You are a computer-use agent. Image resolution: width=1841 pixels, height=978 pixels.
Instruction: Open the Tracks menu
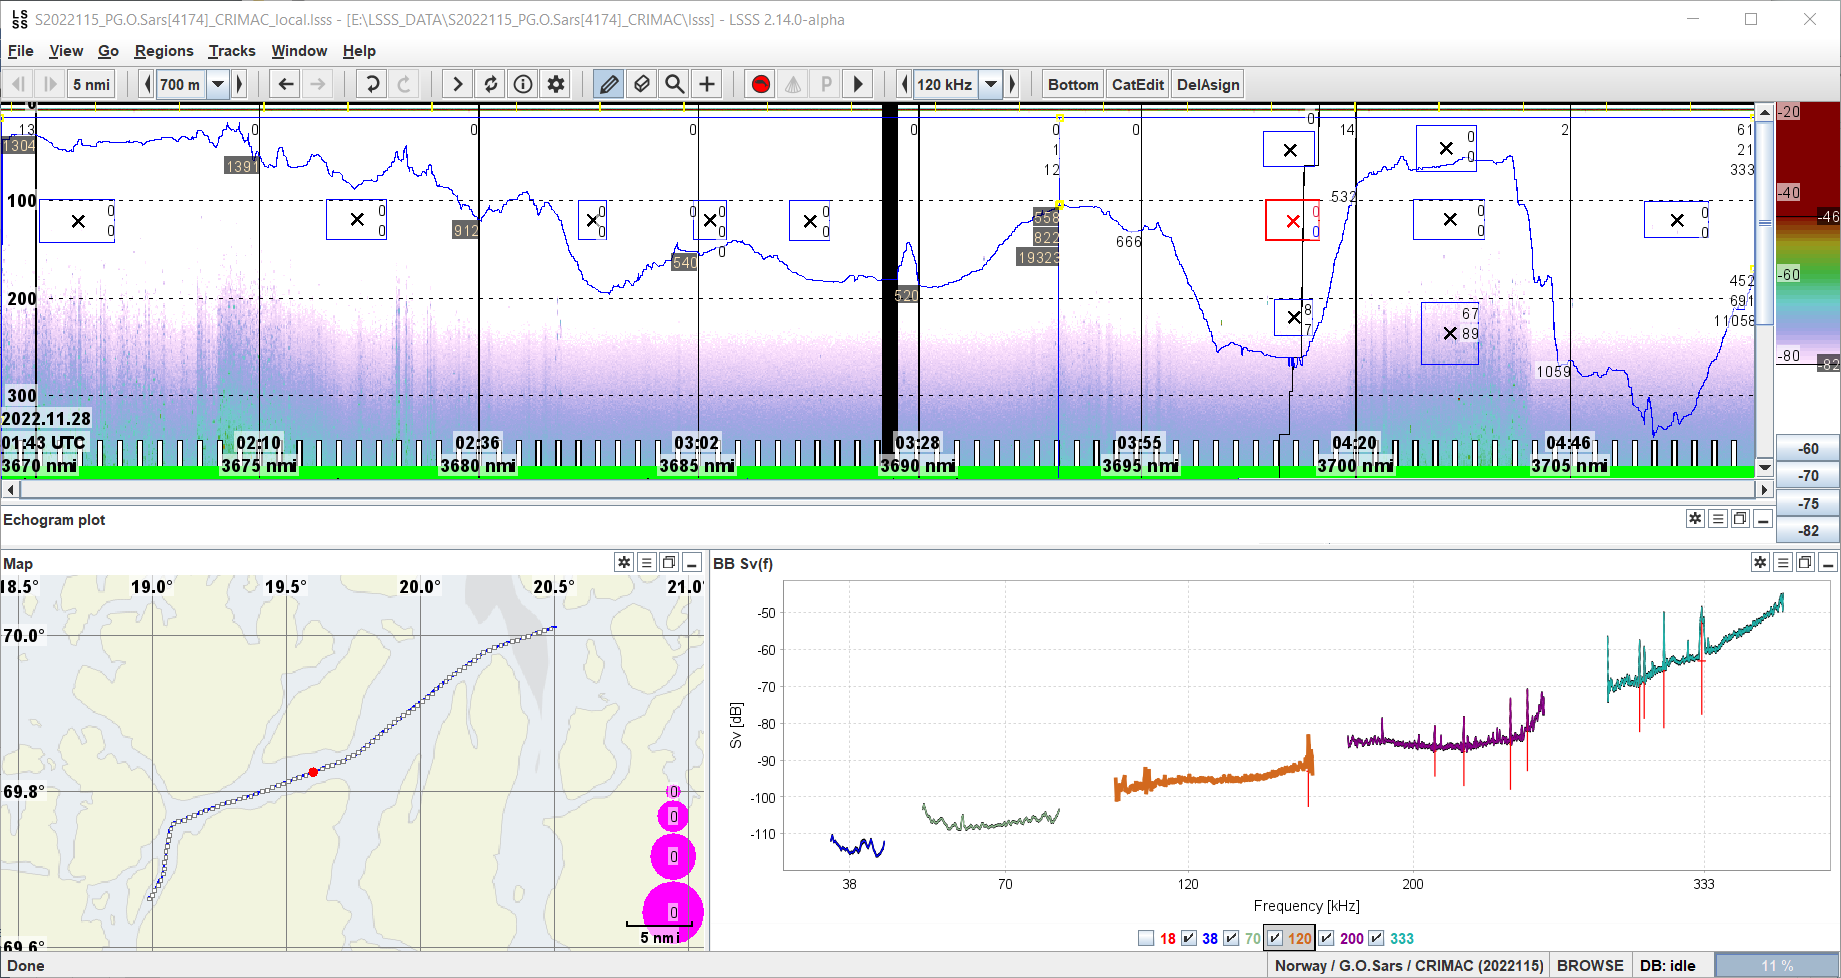click(x=231, y=51)
